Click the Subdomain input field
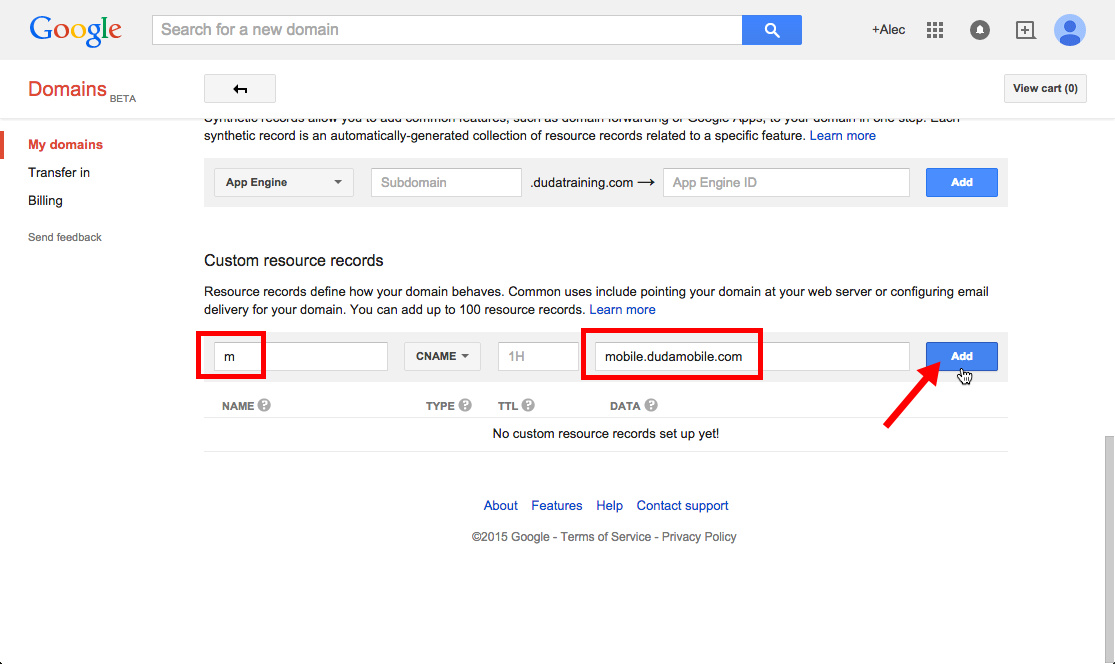The width and height of the screenshot is (1115, 664). pos(447,183)
